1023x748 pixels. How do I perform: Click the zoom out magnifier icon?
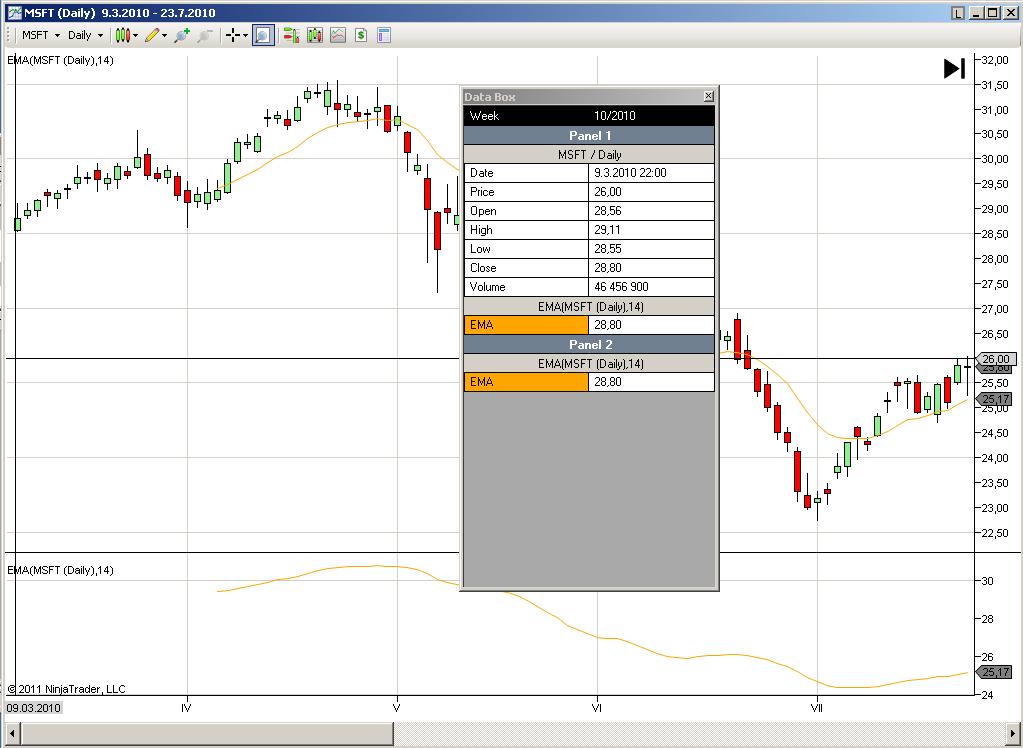[205, 35]
